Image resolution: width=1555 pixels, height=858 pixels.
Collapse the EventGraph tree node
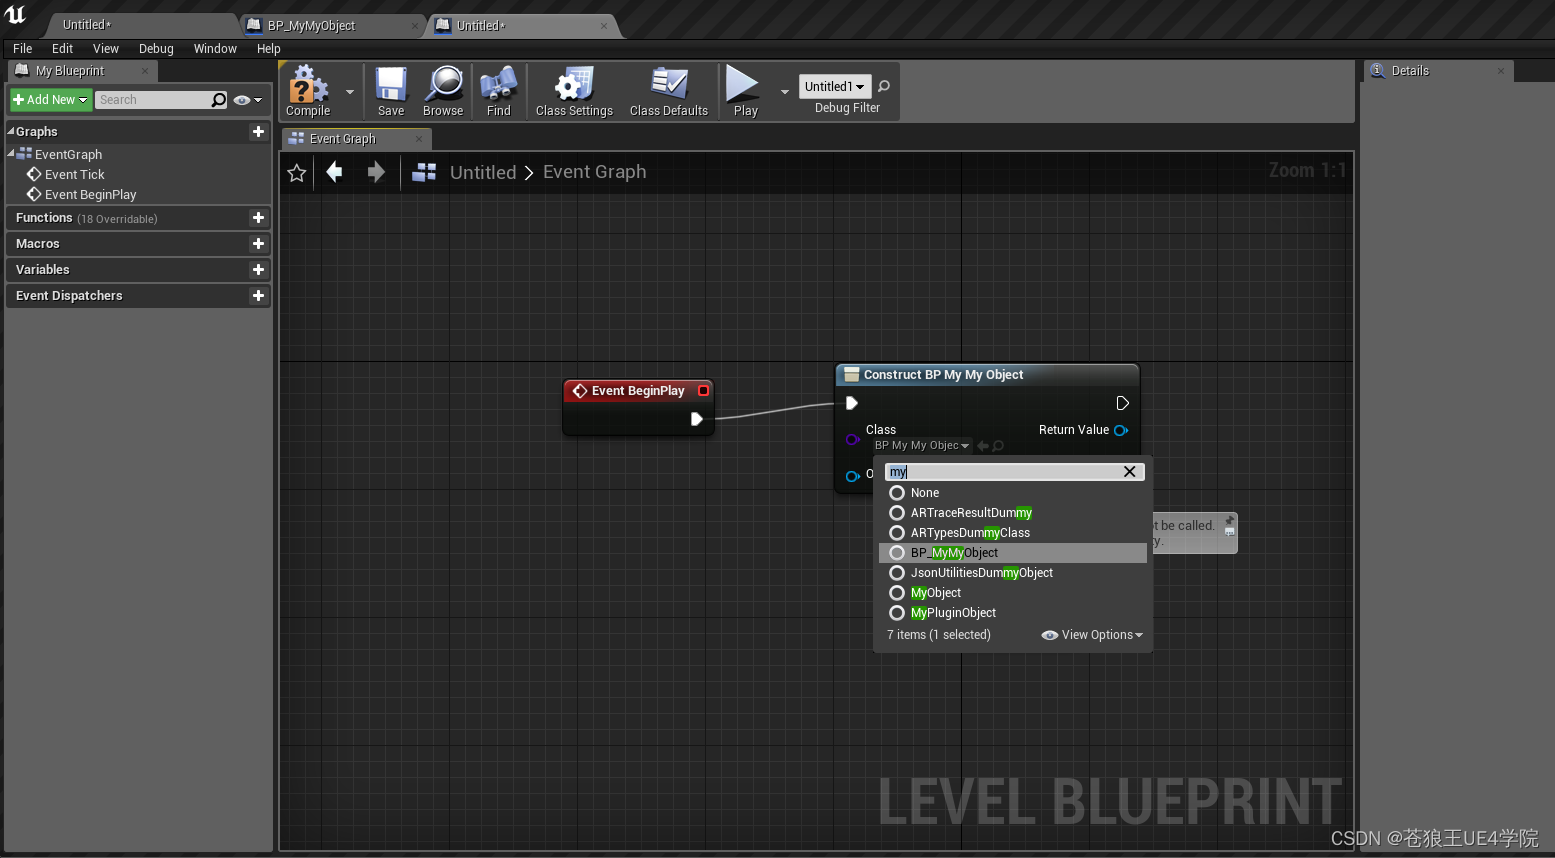(11, 153)
